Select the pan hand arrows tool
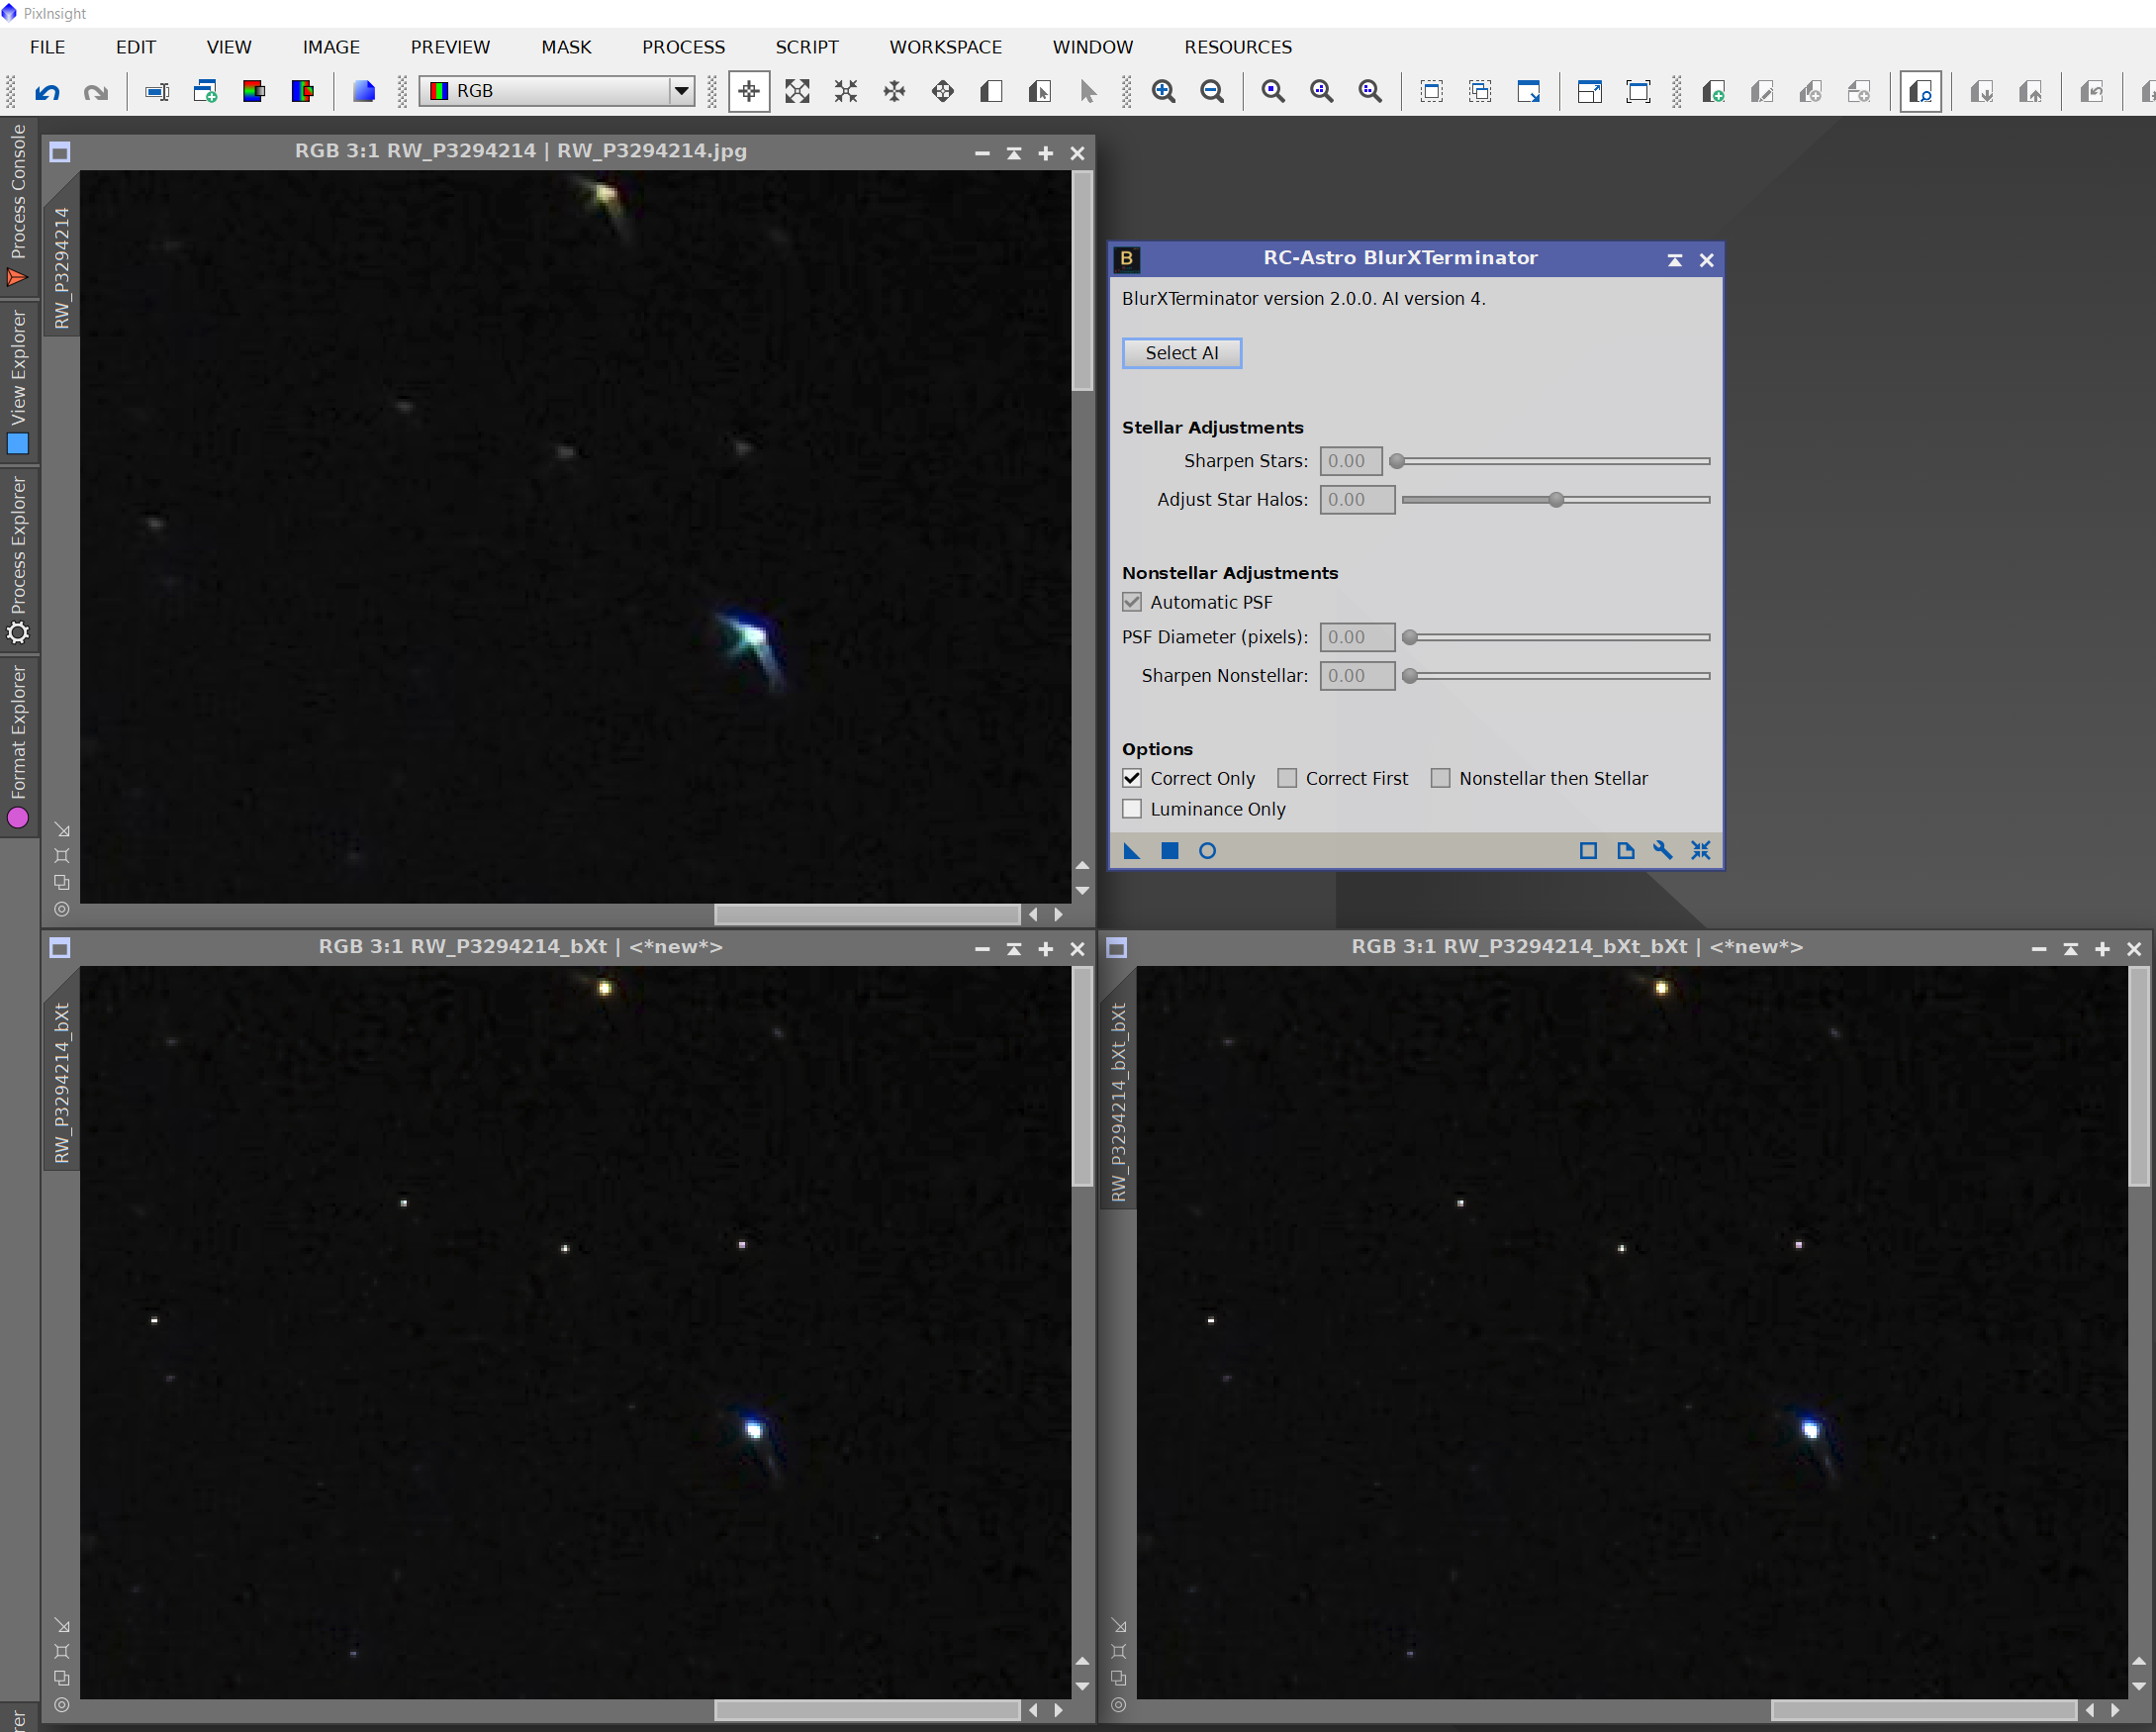This screenshot has width=2156, height=1732. (x=943, y=92)
